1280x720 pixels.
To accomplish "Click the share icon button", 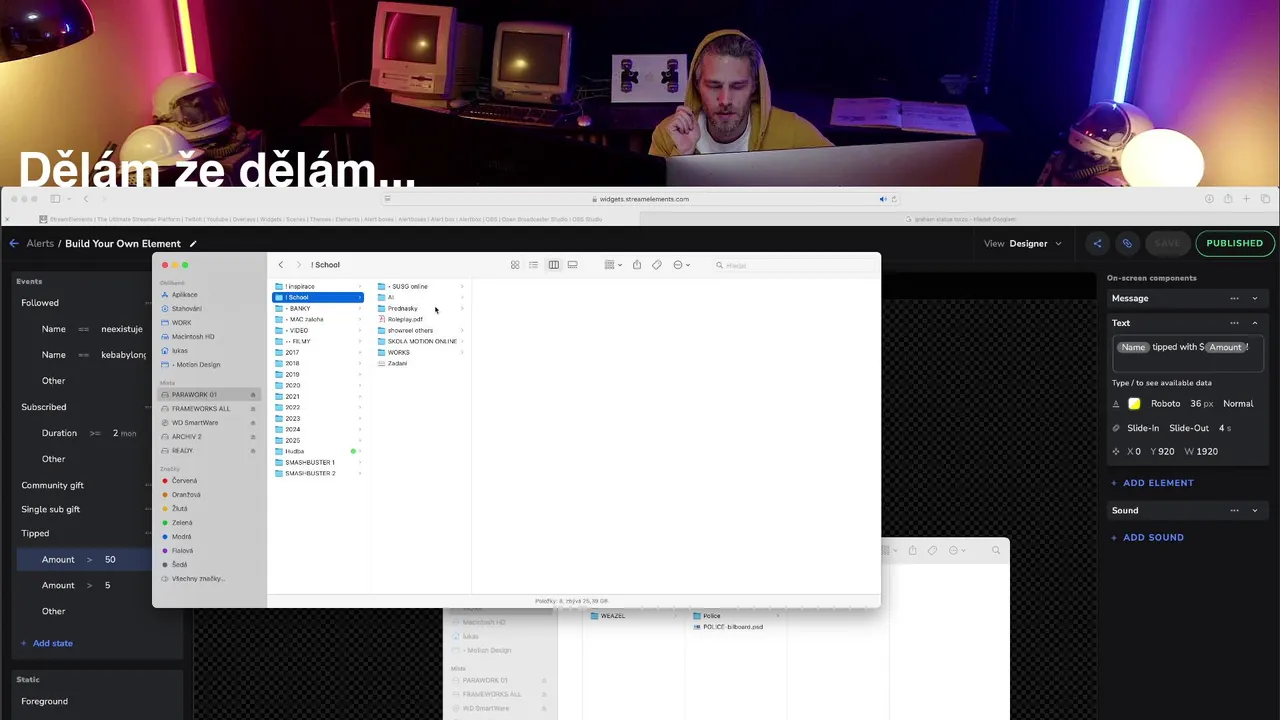I will (1097, 243).
